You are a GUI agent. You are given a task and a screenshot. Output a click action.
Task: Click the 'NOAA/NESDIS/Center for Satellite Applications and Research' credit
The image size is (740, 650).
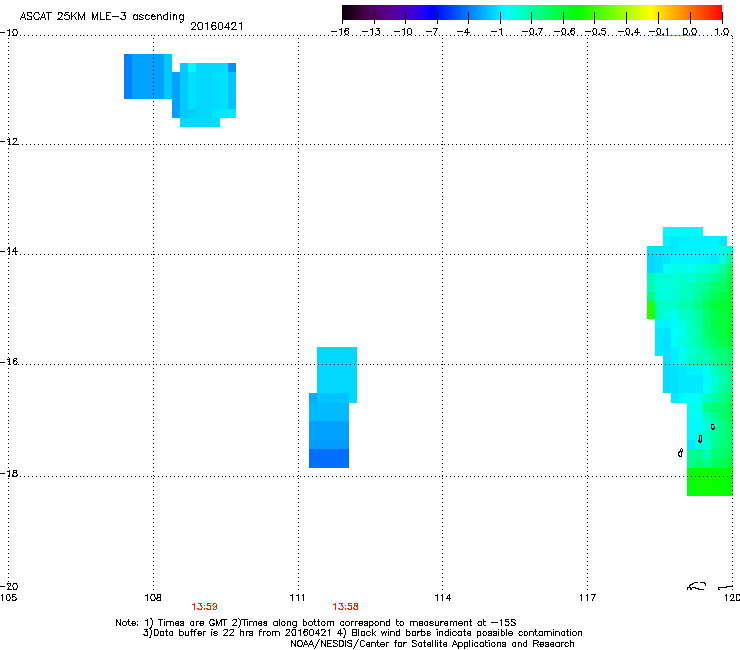pyautogui.click(x=432, y=644)
